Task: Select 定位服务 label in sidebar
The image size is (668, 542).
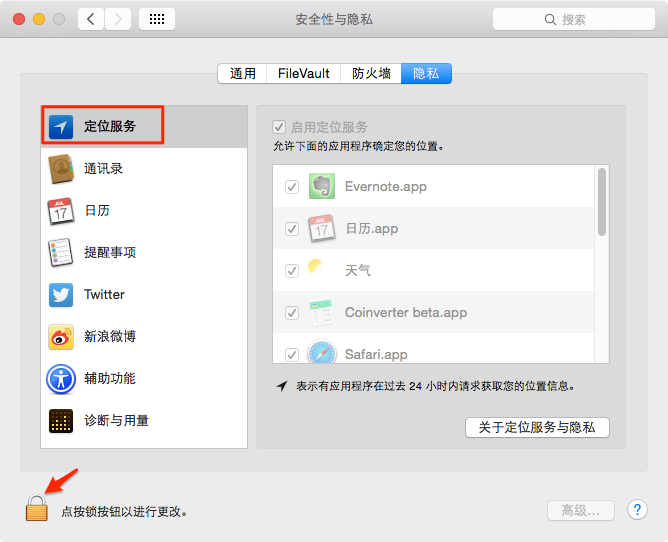Action: coord(110,126)
